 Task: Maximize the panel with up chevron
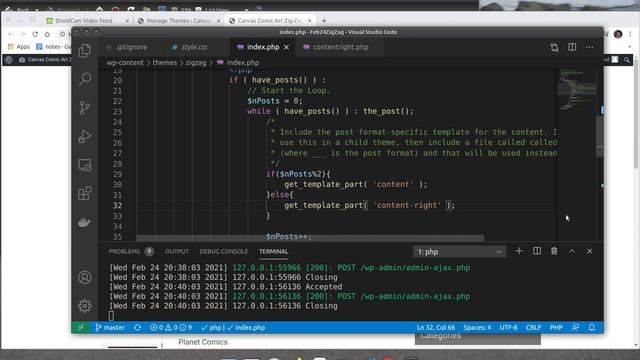[x=572, y=251]
